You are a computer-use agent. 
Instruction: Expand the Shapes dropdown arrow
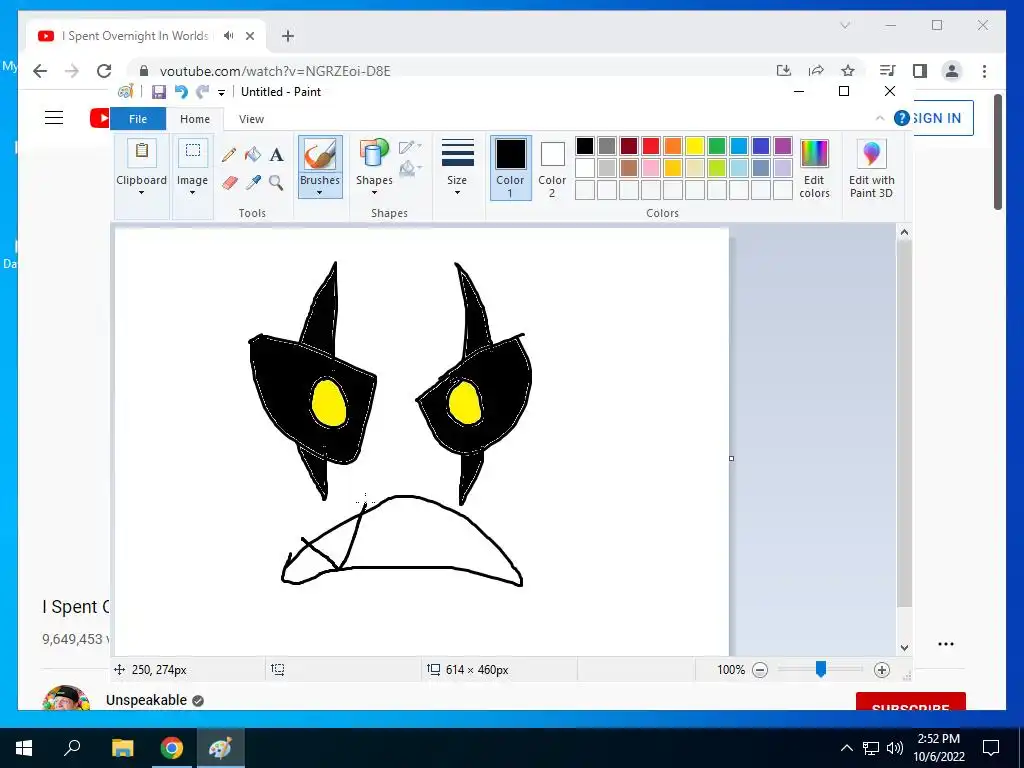tap(374, 193)
